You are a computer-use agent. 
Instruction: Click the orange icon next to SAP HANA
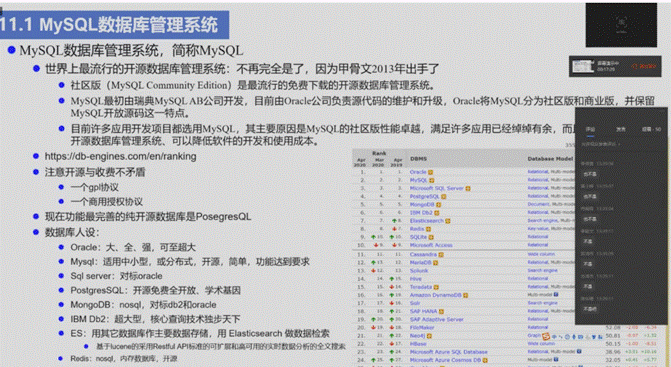441,311
